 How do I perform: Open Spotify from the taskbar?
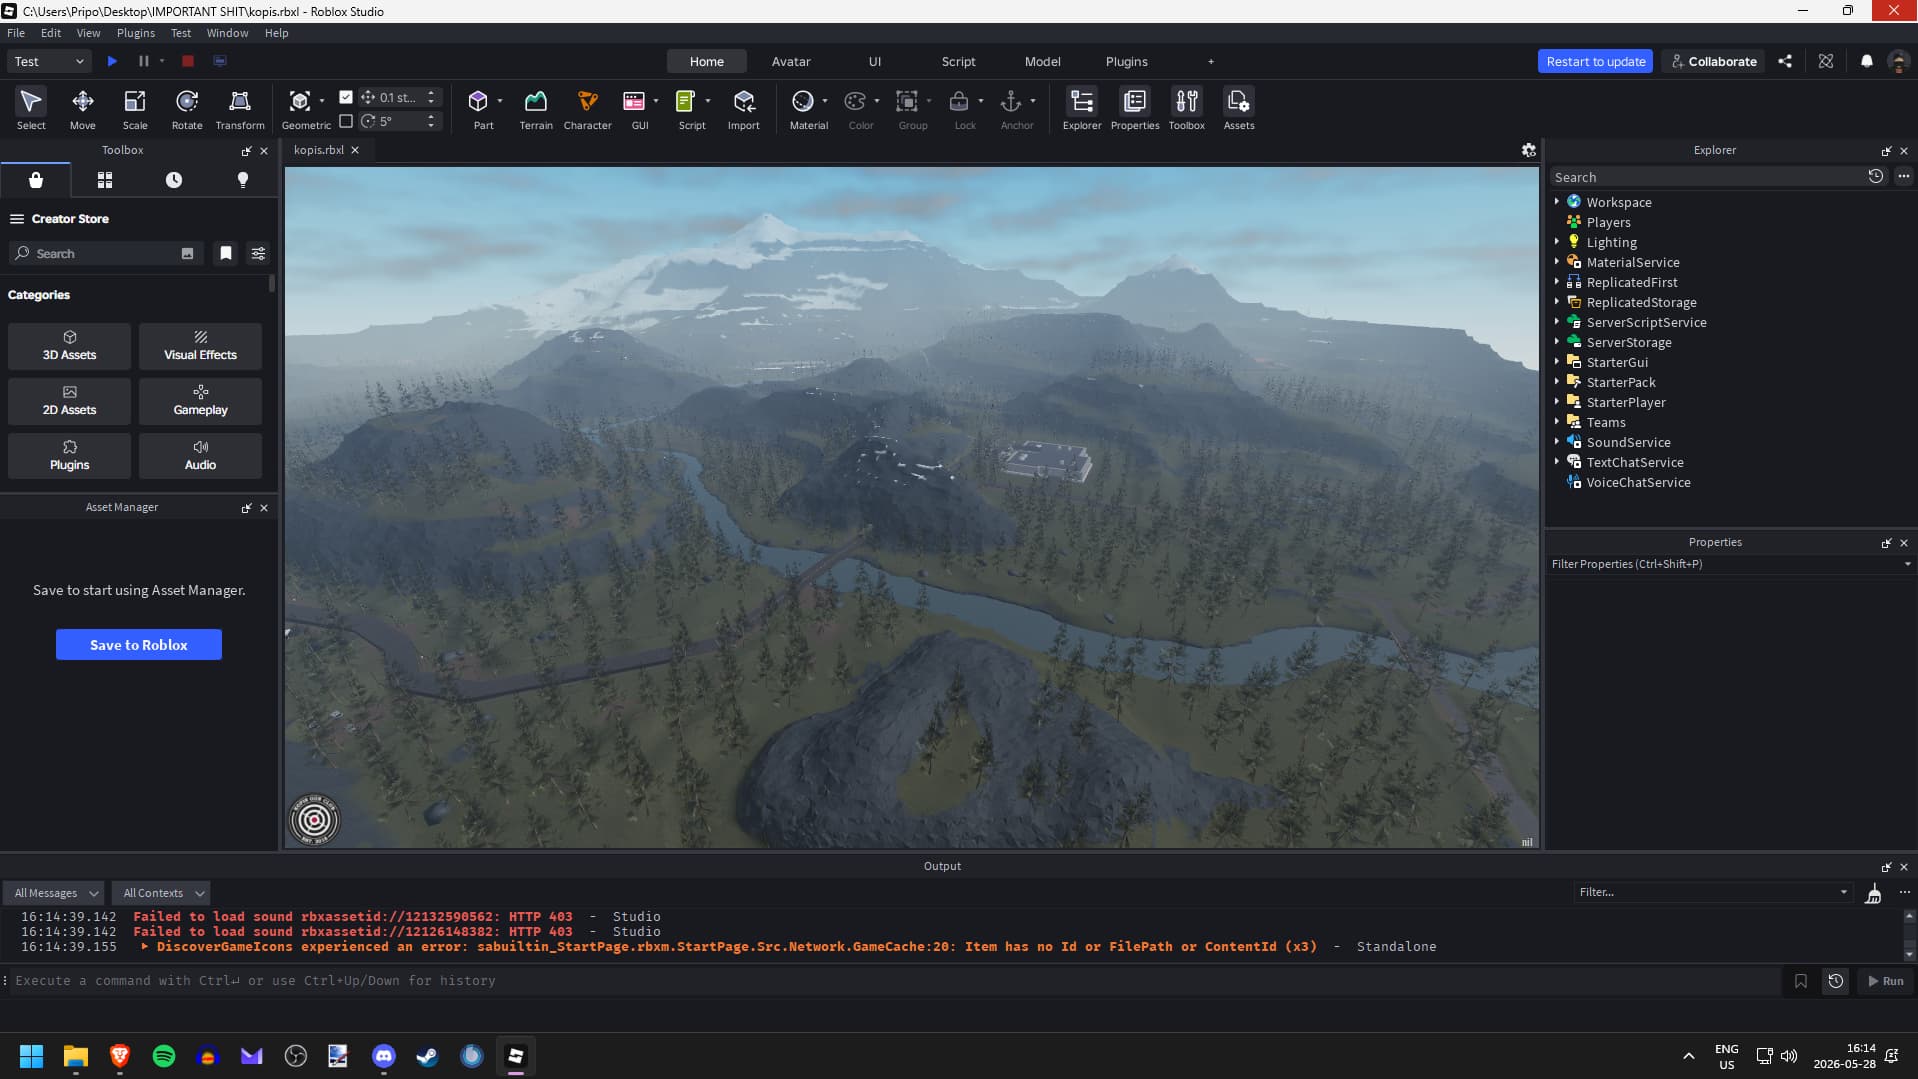(164, 1056)
